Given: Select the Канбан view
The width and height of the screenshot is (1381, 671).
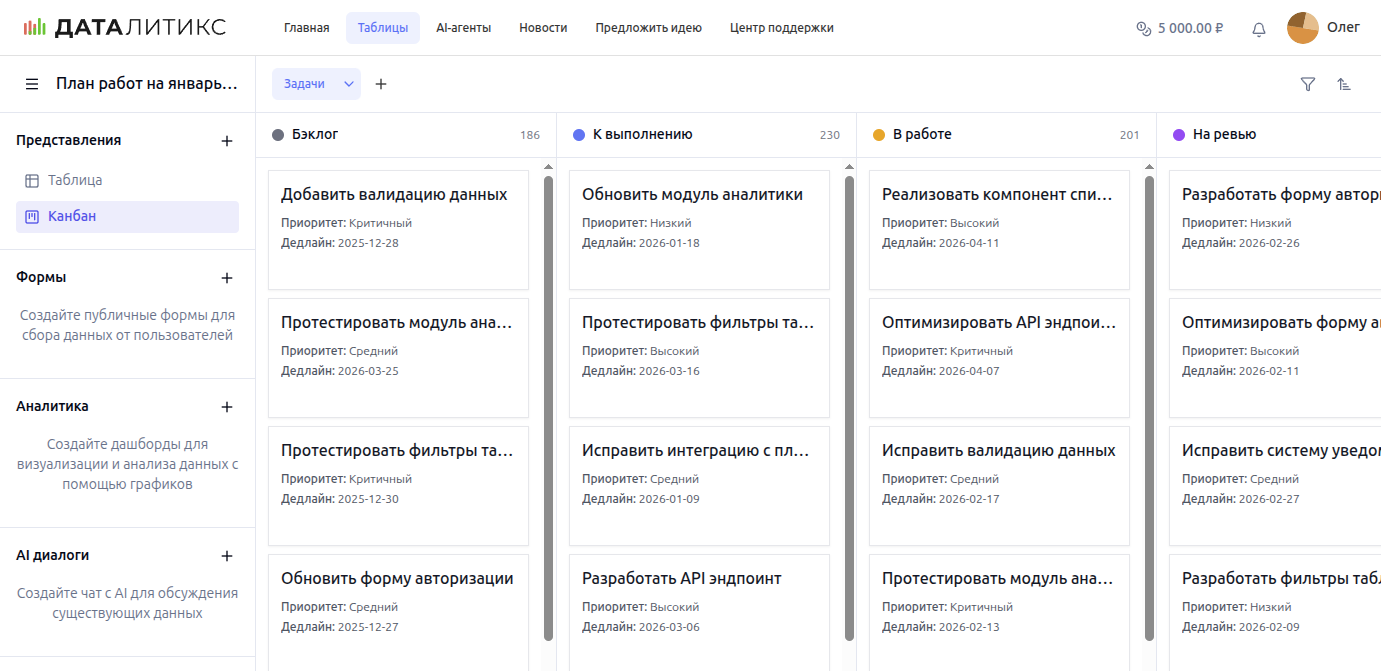Looking at the screenshot, I should [x=72, y=217].
